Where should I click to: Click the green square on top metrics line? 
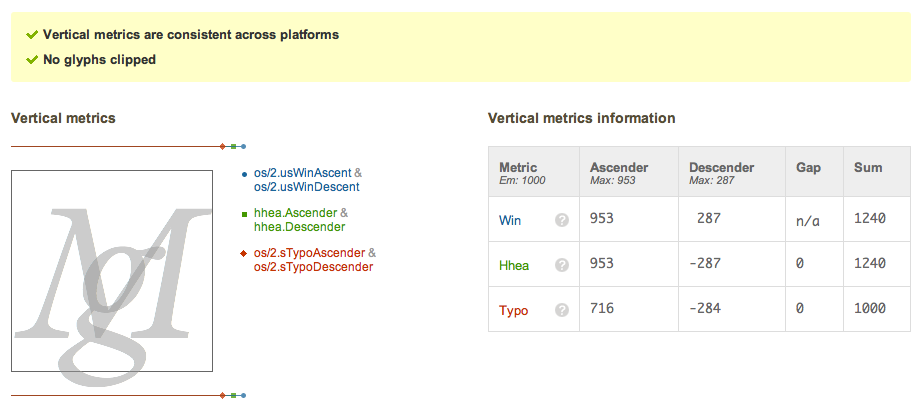click(233, 146)
